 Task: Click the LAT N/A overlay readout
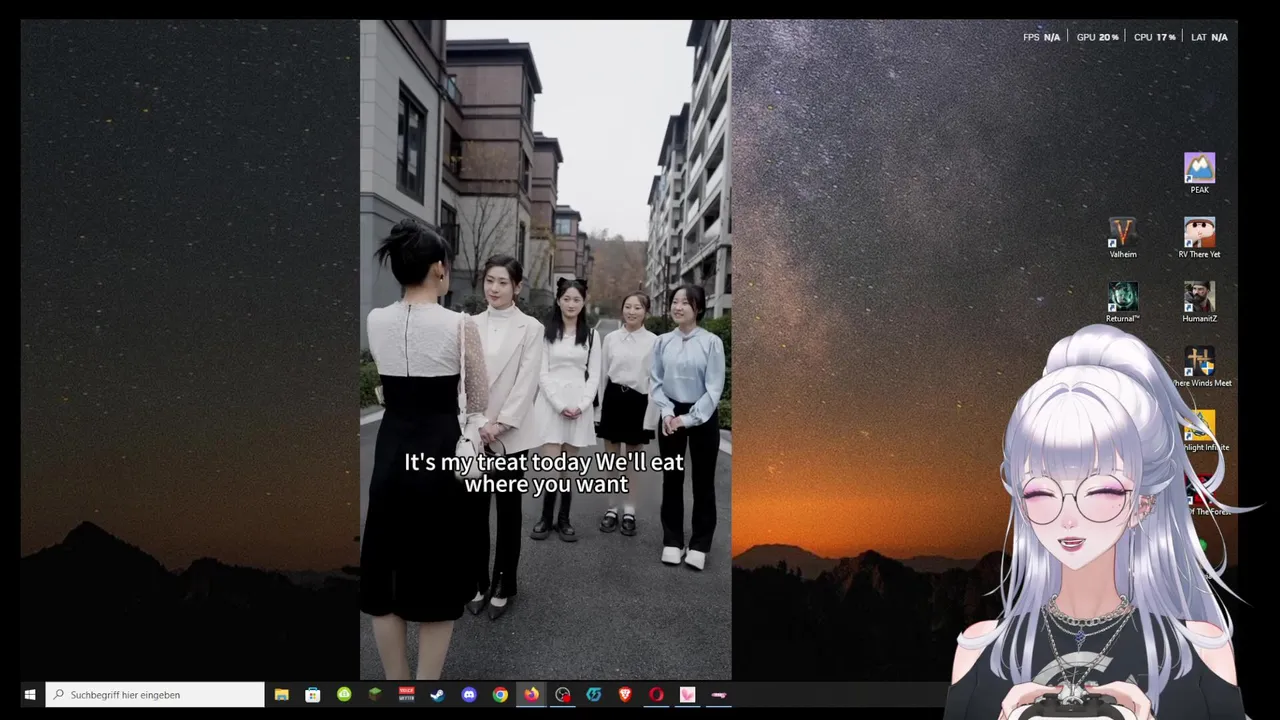1209,37
